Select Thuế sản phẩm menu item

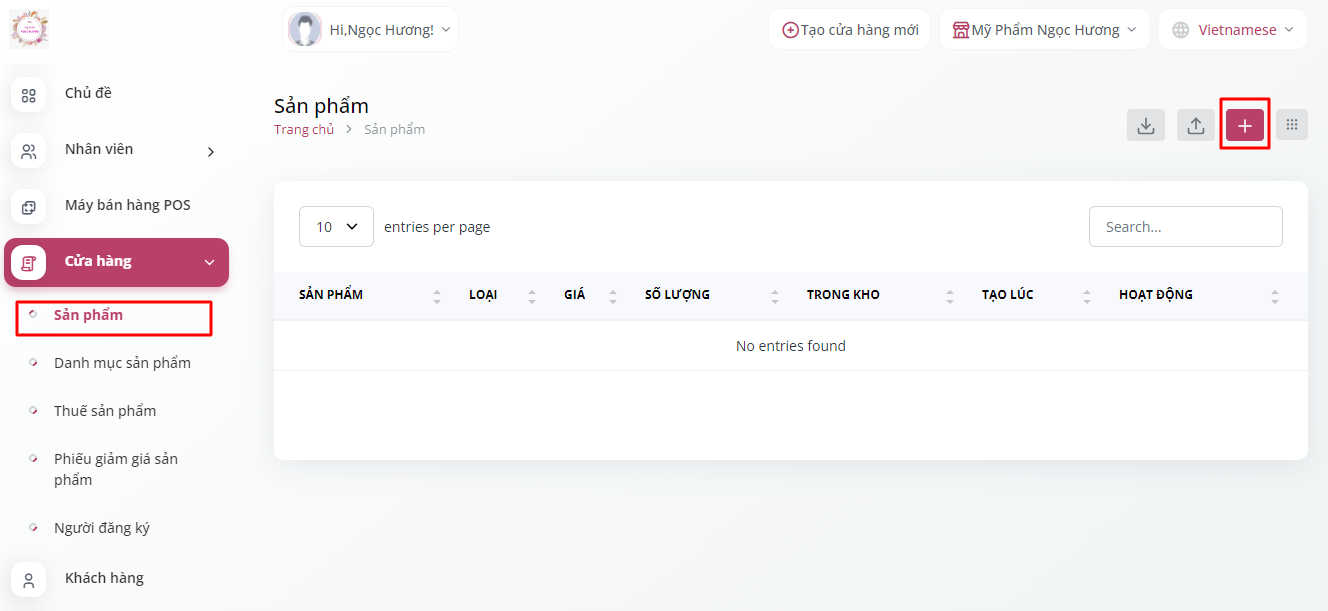coord(105,411)
